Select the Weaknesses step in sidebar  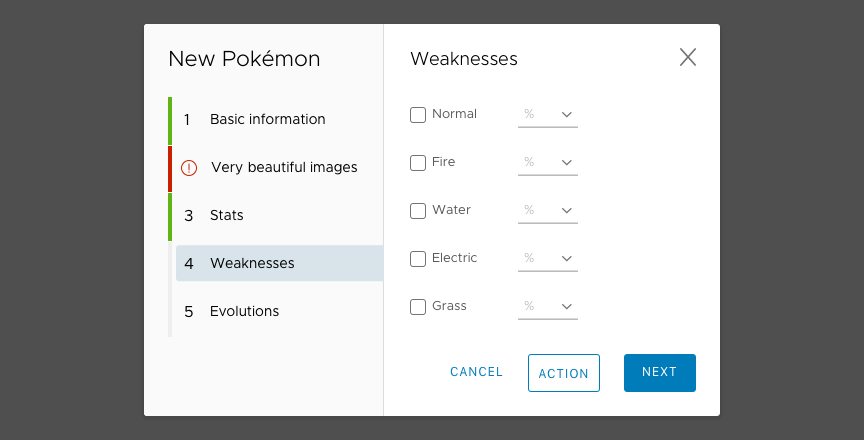(x=252, y=263)
